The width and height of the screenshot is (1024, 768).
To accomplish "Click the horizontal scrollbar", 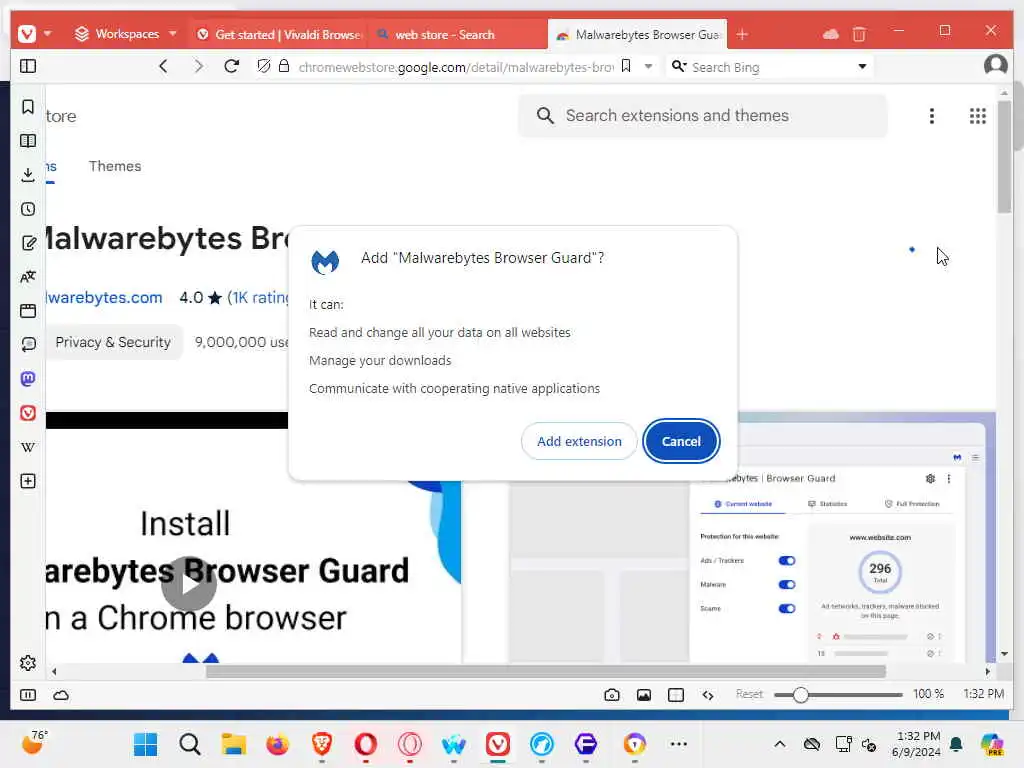I will [545, 671].
